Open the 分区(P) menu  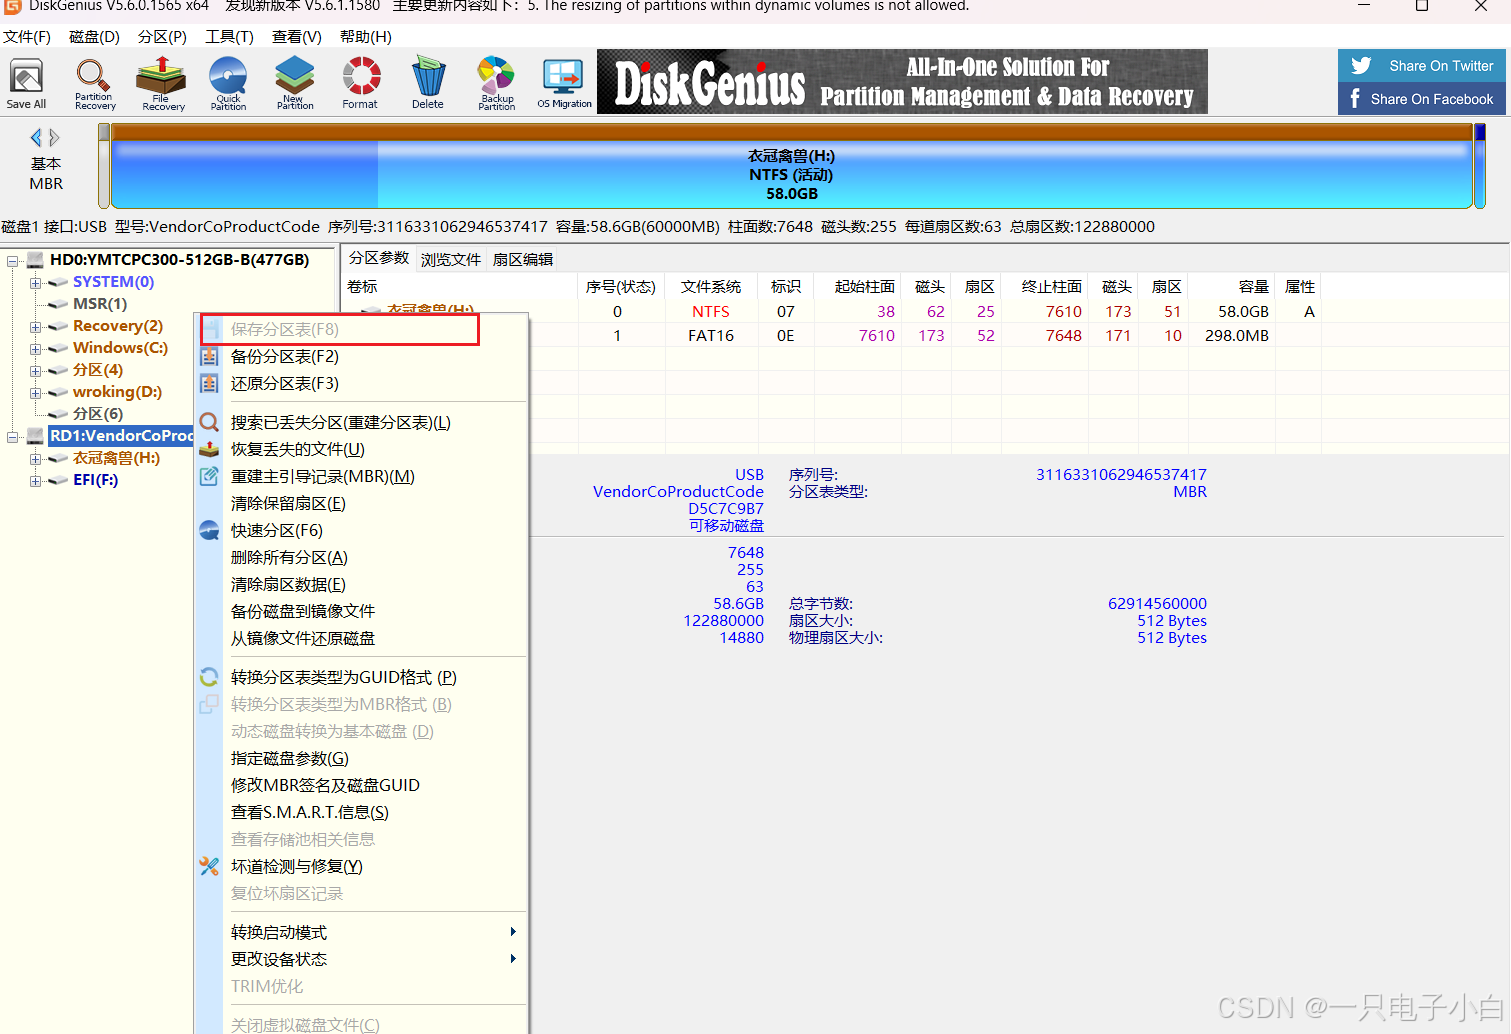point(162,37)
